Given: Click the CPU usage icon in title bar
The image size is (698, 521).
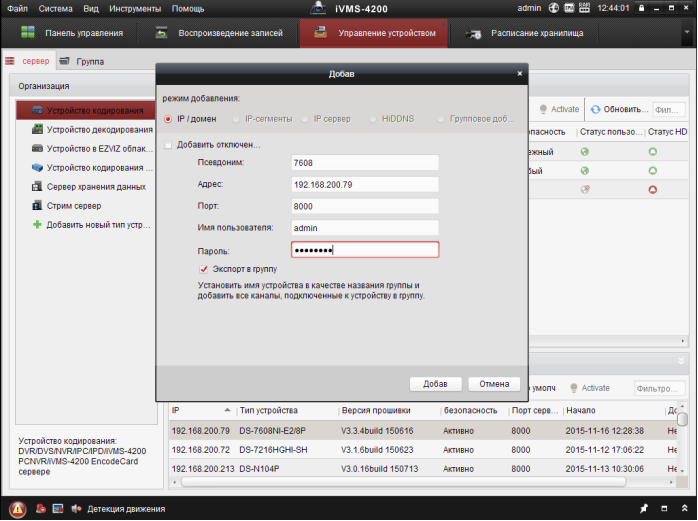Looking at the screenshot, I should coord(569,8).
